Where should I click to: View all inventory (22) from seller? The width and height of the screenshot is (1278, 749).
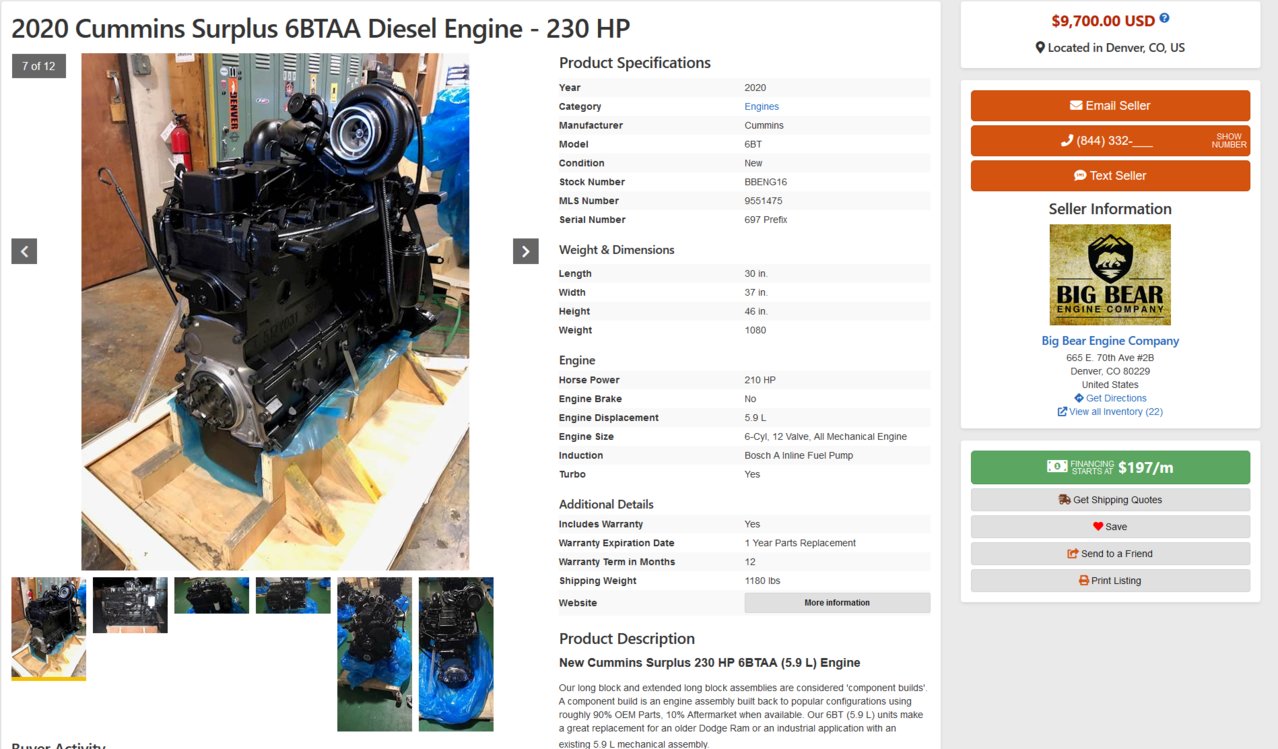1116,412
